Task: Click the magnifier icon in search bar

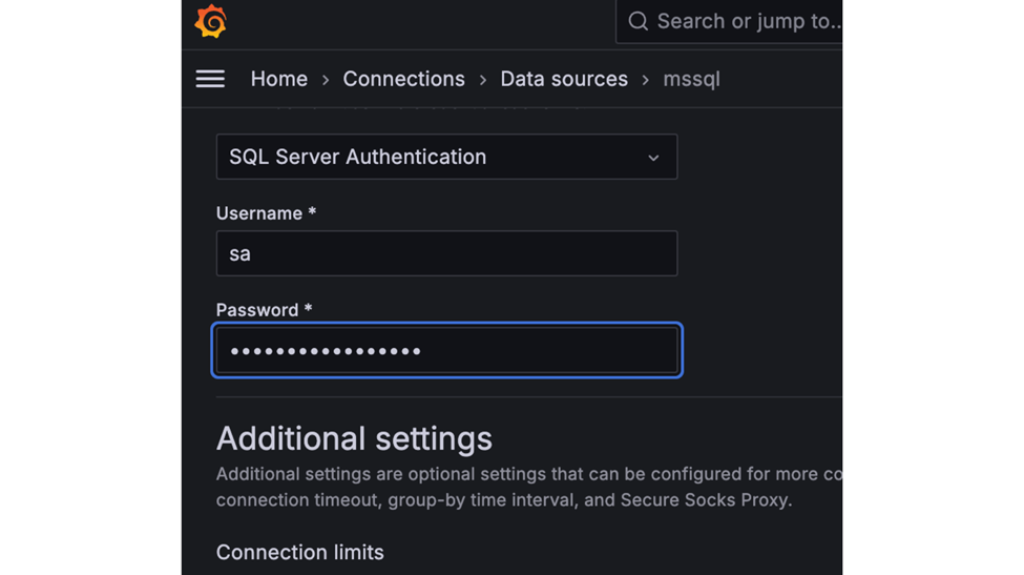Action: tap(638, 21)
